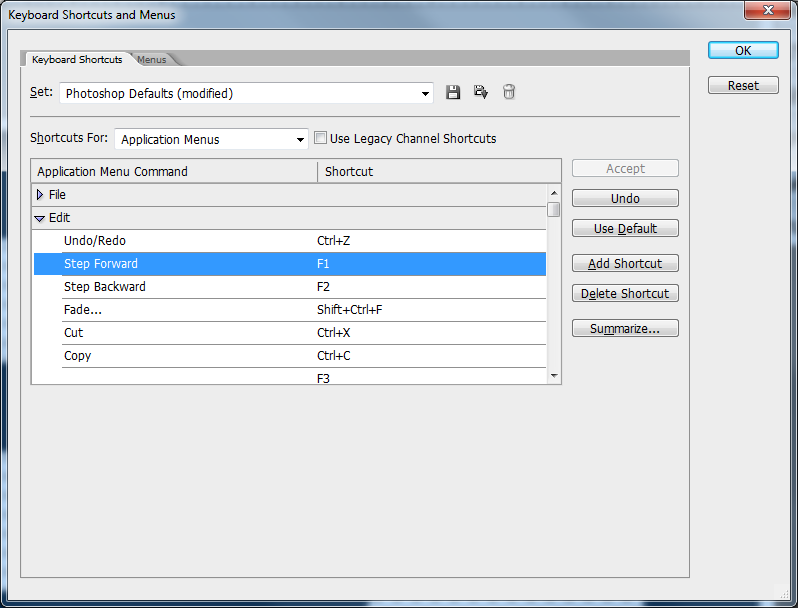This screenshot has height=608, width=802.
Task: Close the Keyboard Shortcuts and Menus dialog
Action: click(x=767, y=10)
